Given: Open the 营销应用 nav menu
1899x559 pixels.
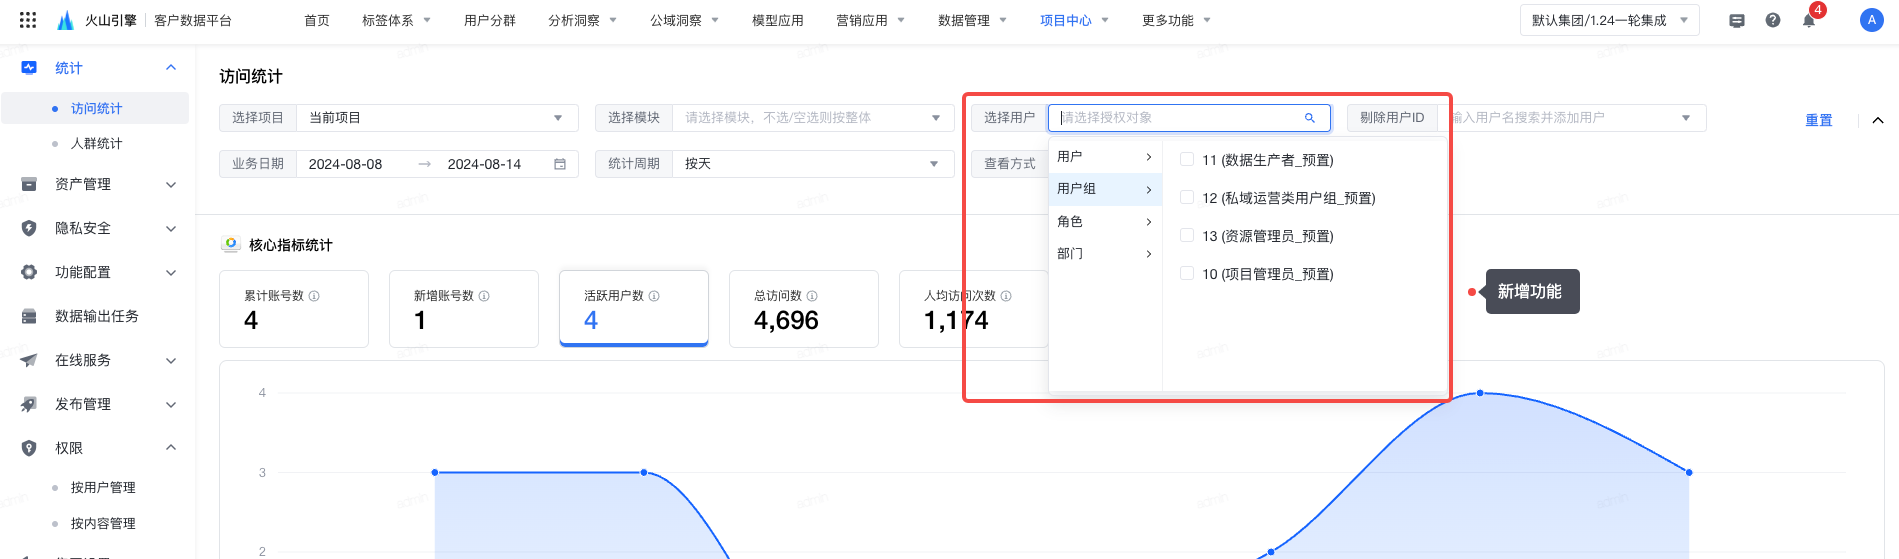Looking at the screenshot, I should click(x=871, y=20).
